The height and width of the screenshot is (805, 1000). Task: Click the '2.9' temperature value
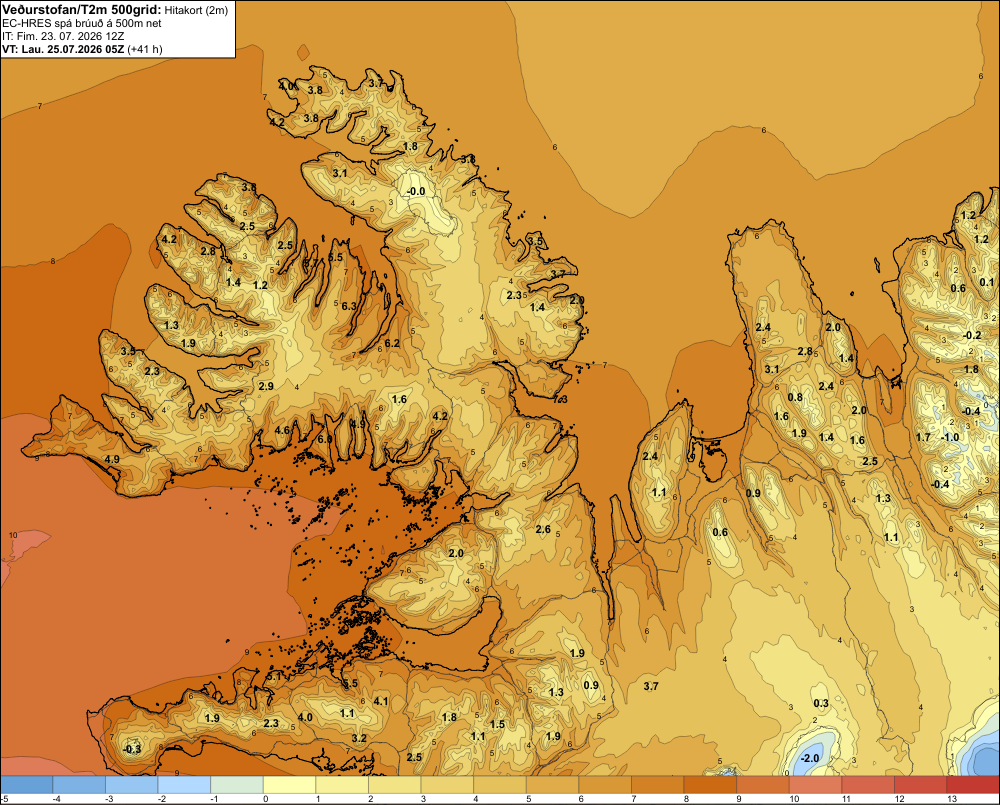(267, 386)
